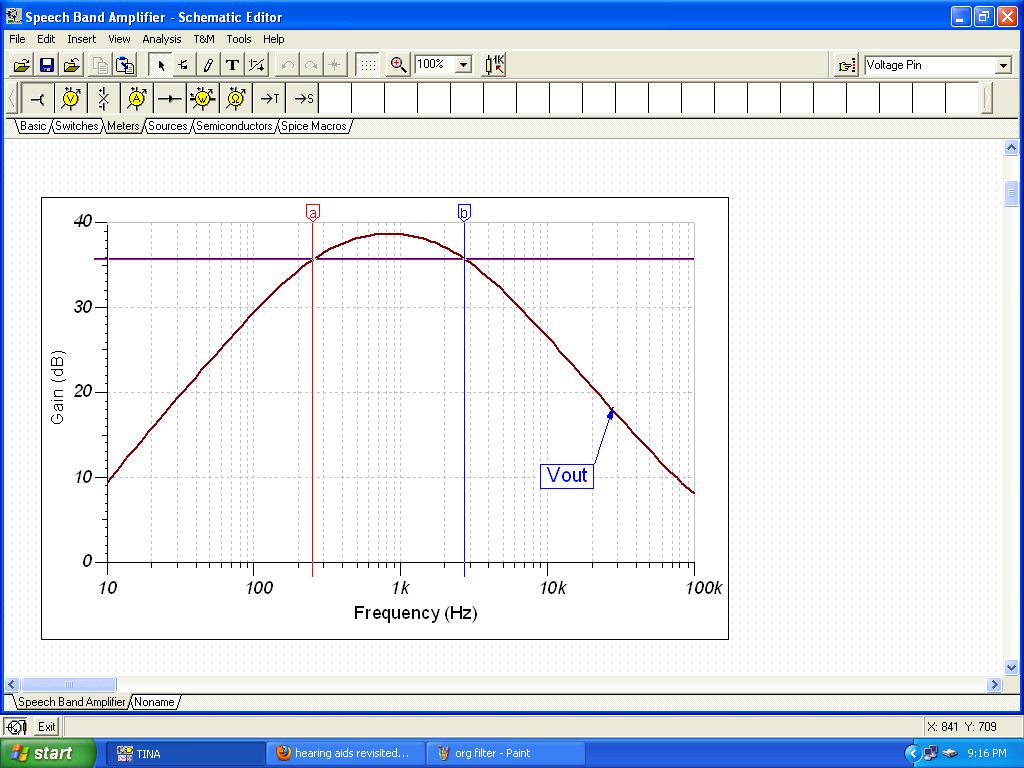This screenshot has height=768, width=1024.
Task: Click the vertical scrollbar up arrow
Action: [1011, 148]
